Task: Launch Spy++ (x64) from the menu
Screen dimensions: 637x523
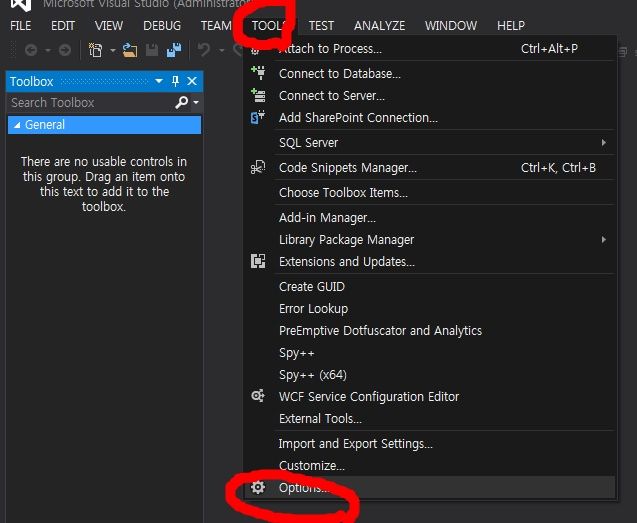Action: coord(431,375)
